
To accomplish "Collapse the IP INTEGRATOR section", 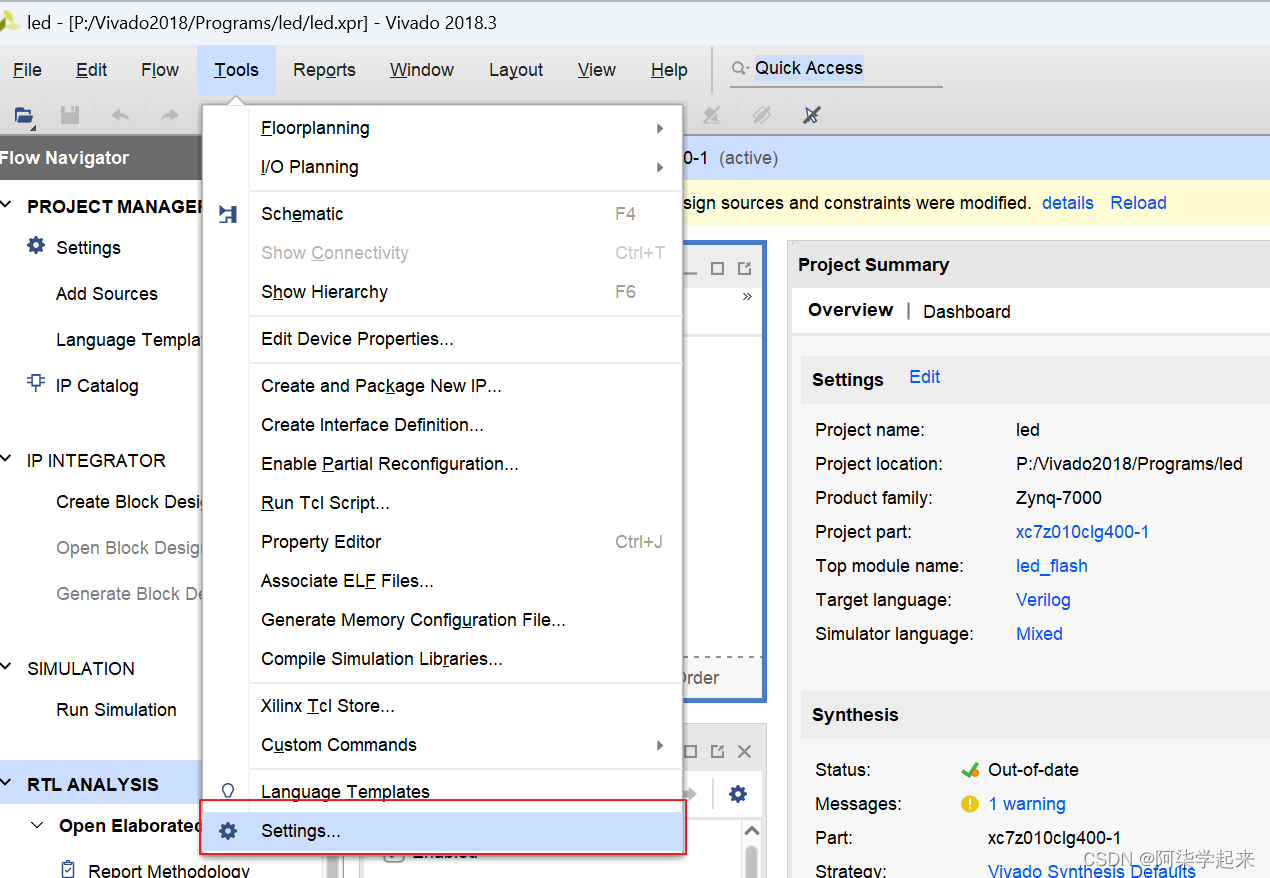I will point(7,460).
